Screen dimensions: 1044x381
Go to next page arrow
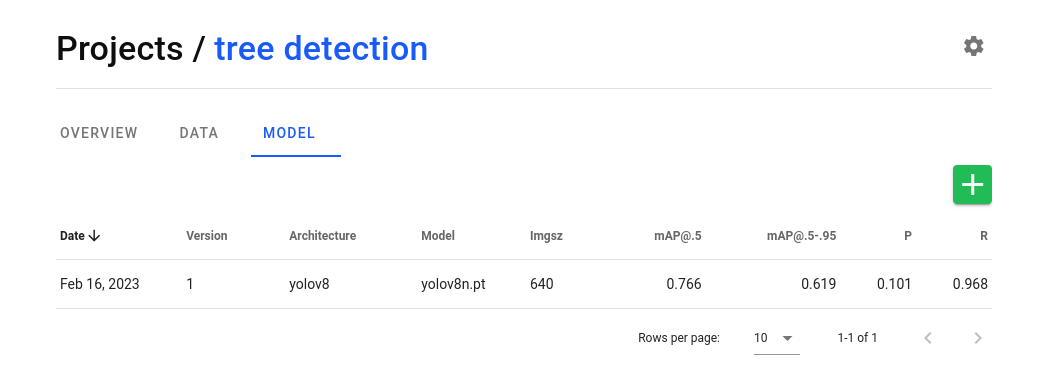click(x=978, y=338)
